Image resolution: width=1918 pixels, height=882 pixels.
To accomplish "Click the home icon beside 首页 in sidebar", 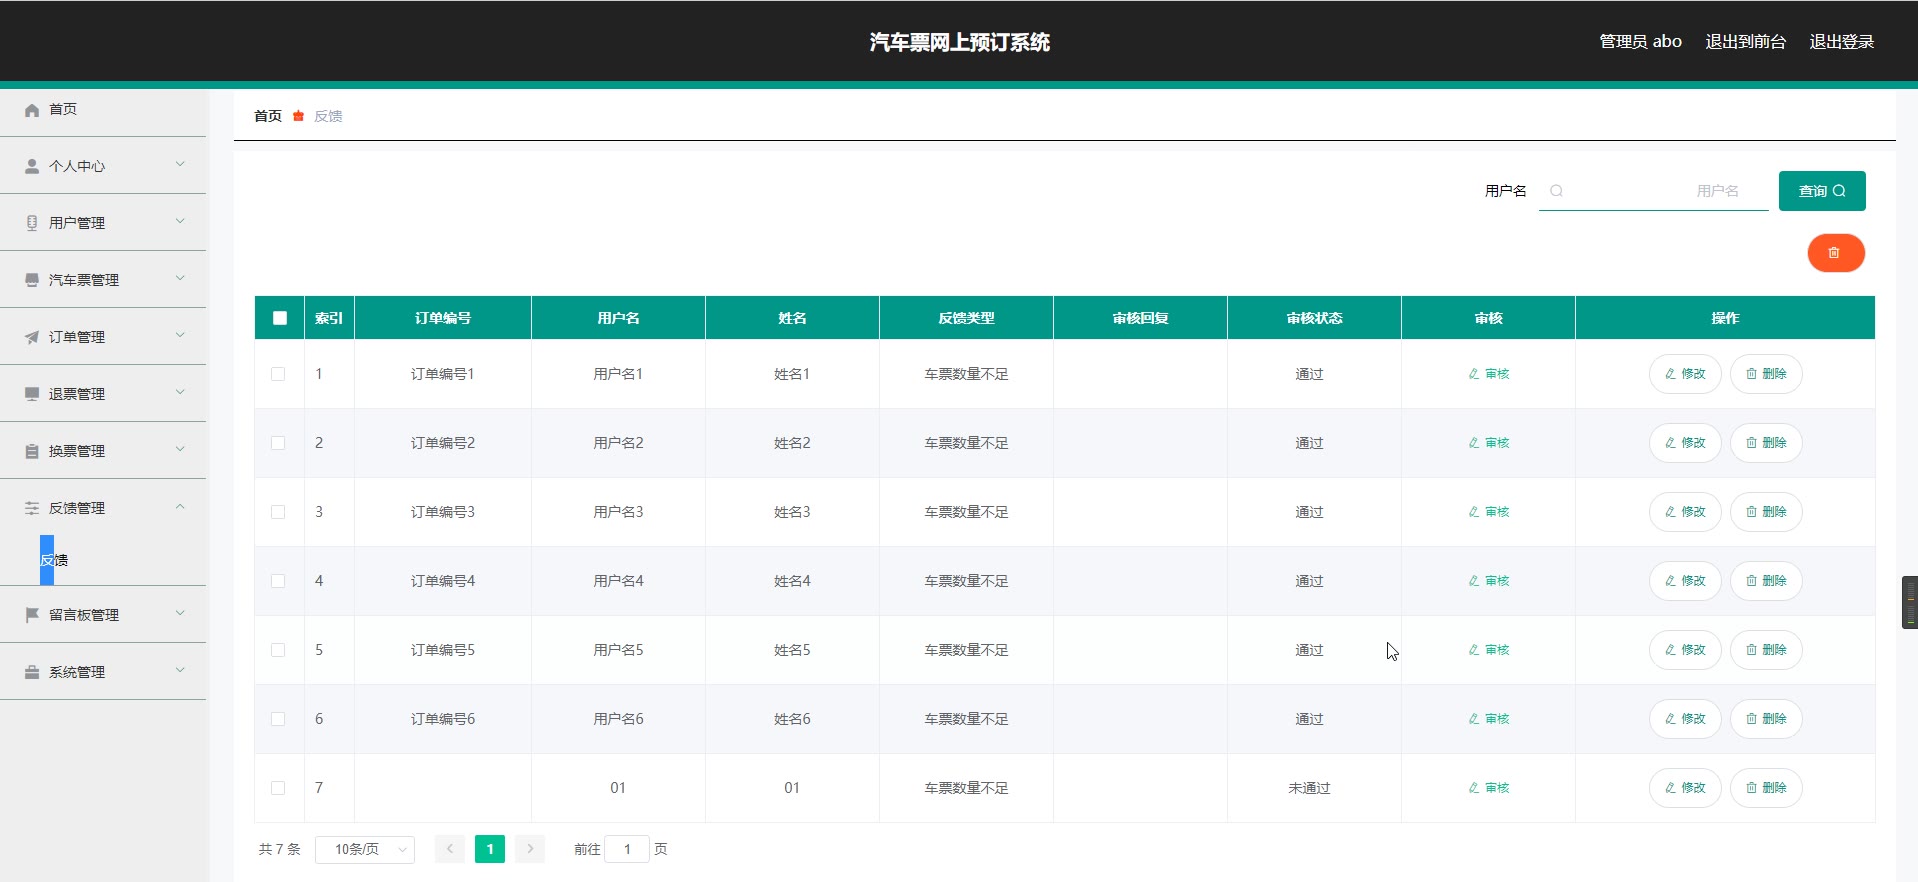I will 32,110.
